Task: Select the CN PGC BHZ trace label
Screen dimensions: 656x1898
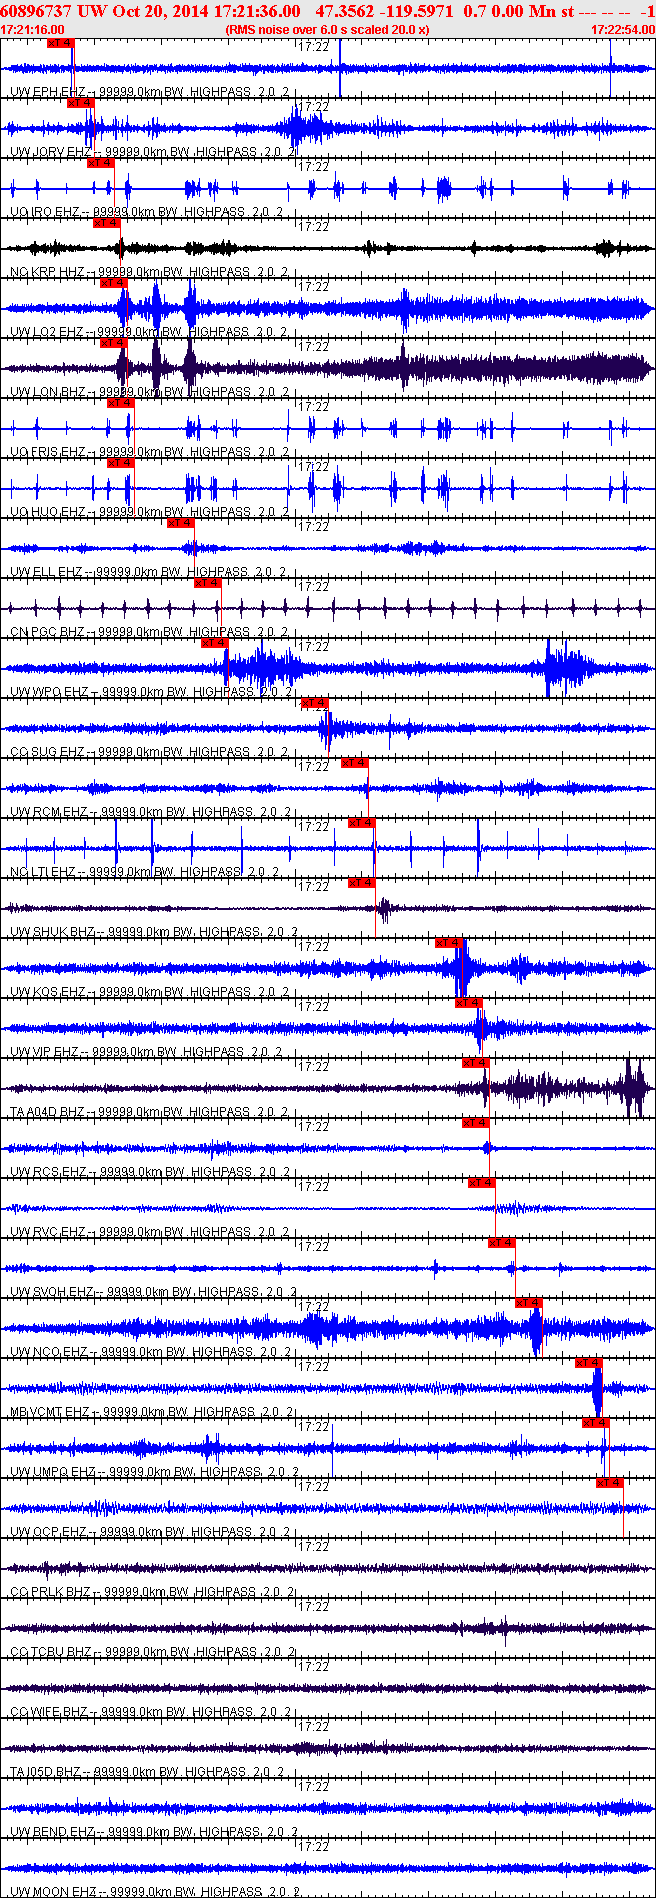Action: [150, 632]
